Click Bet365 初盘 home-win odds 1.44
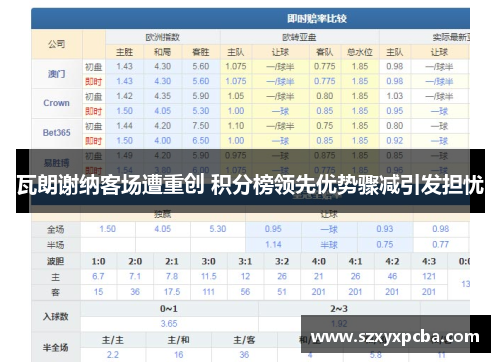Viewport: 500px width, 362px height. (124, 126)
